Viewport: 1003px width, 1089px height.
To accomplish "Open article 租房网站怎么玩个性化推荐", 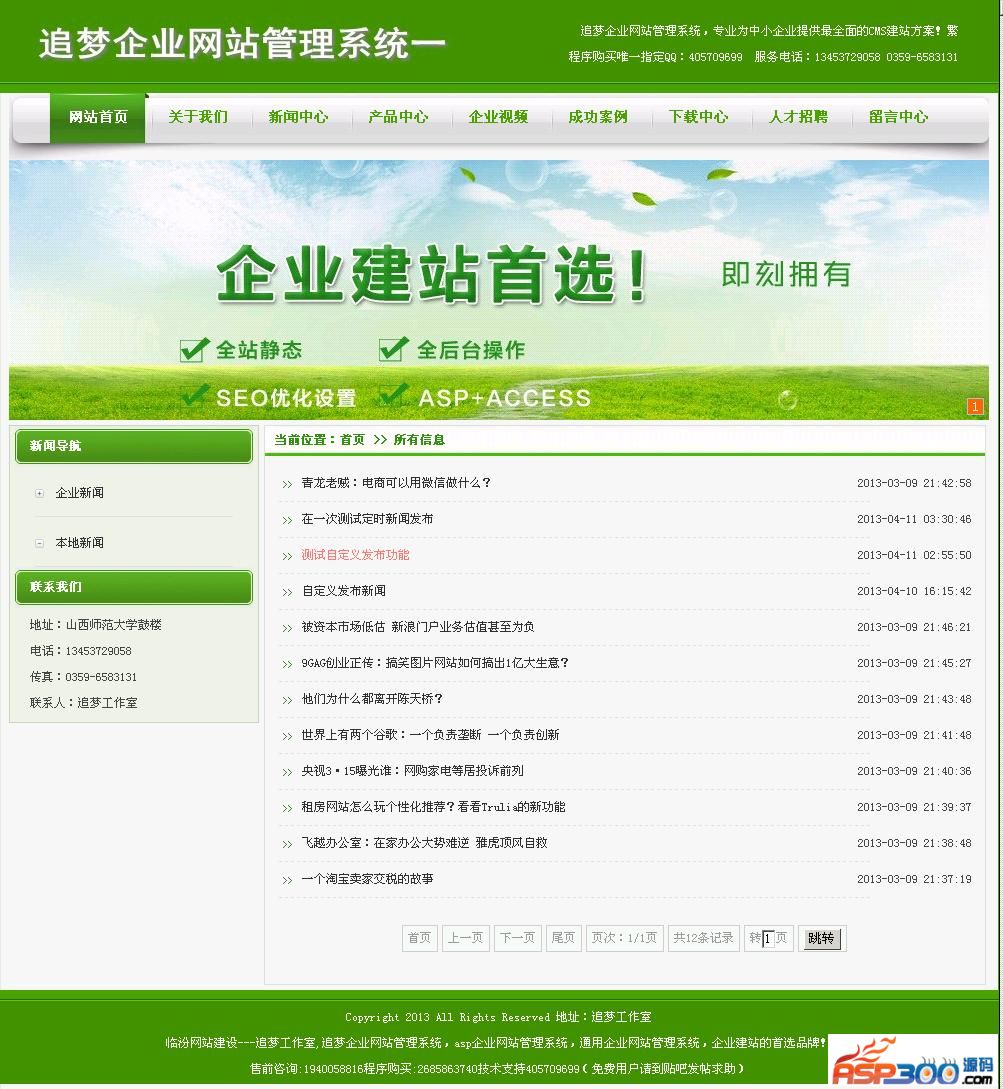I will coord(433,807).
